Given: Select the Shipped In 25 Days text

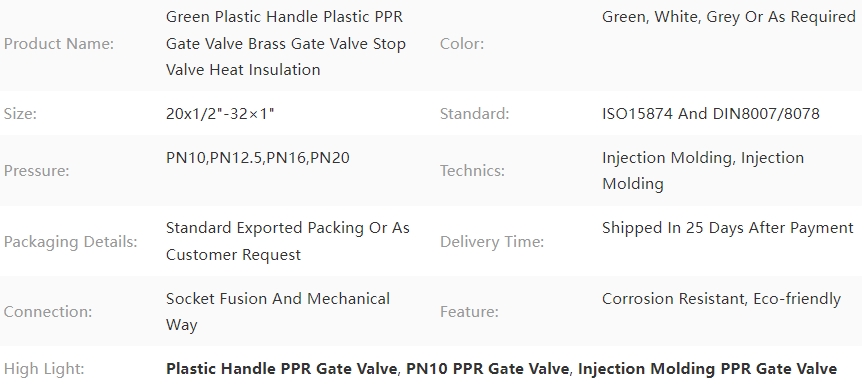Looking at the screenshot, I should [728, 228].
